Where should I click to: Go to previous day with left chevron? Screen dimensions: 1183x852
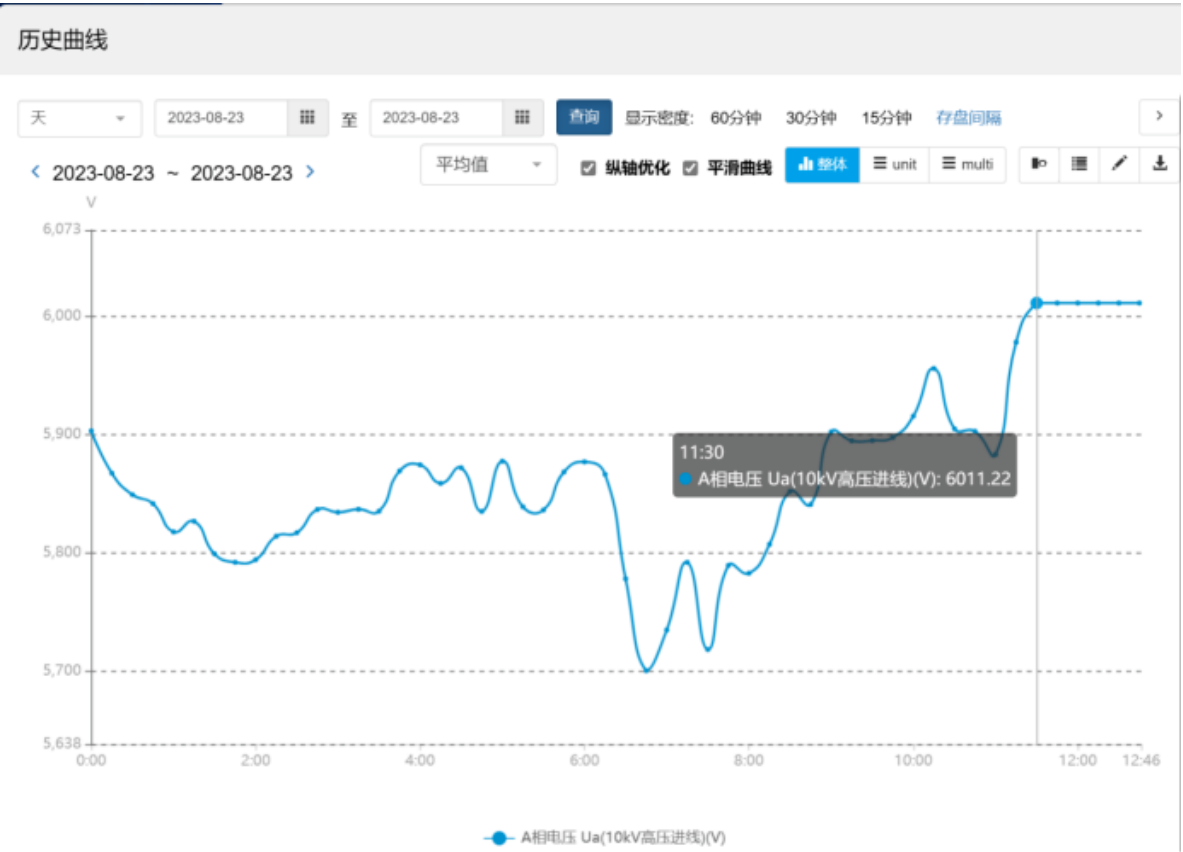point(36,172)
